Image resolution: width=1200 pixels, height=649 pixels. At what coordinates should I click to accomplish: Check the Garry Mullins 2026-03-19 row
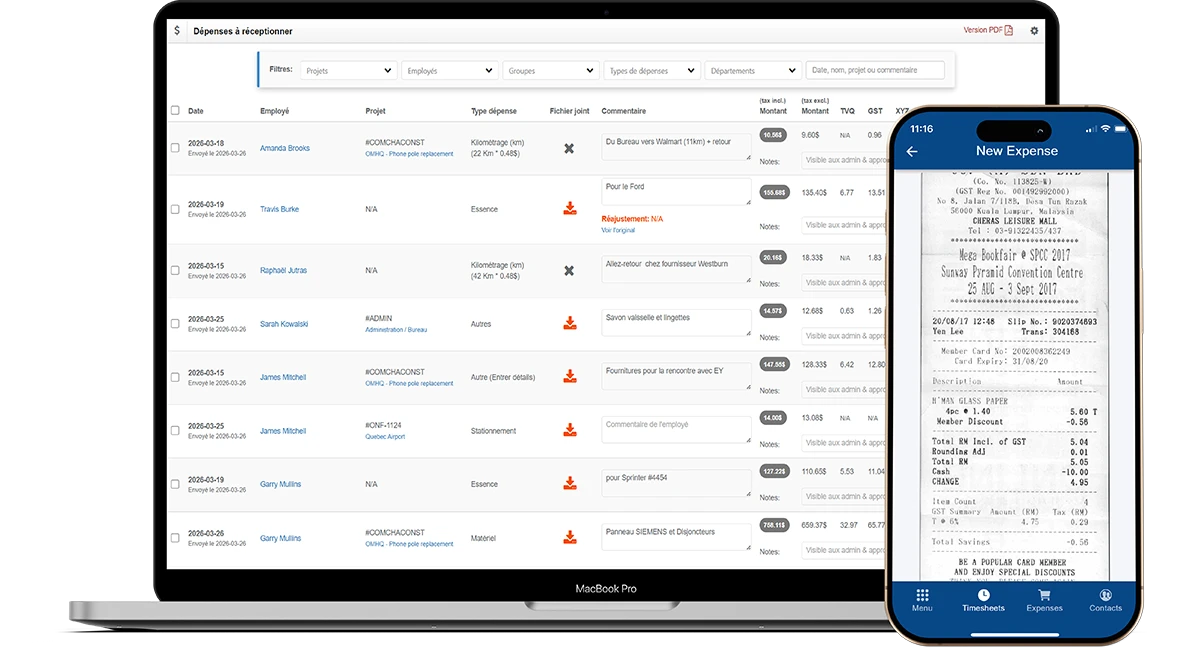pyautogui.click(x=175, y=484)
